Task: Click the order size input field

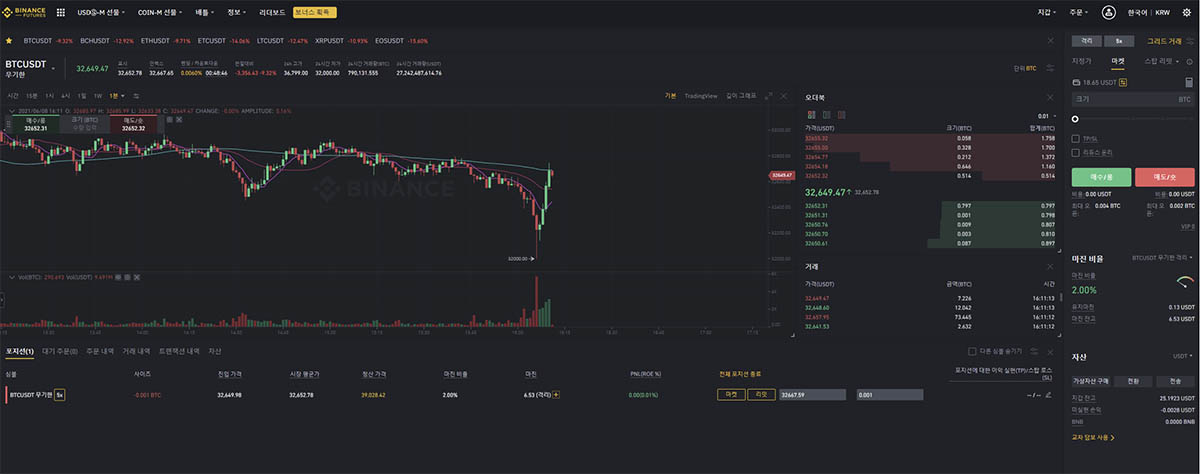Action: click(1133, 100)
